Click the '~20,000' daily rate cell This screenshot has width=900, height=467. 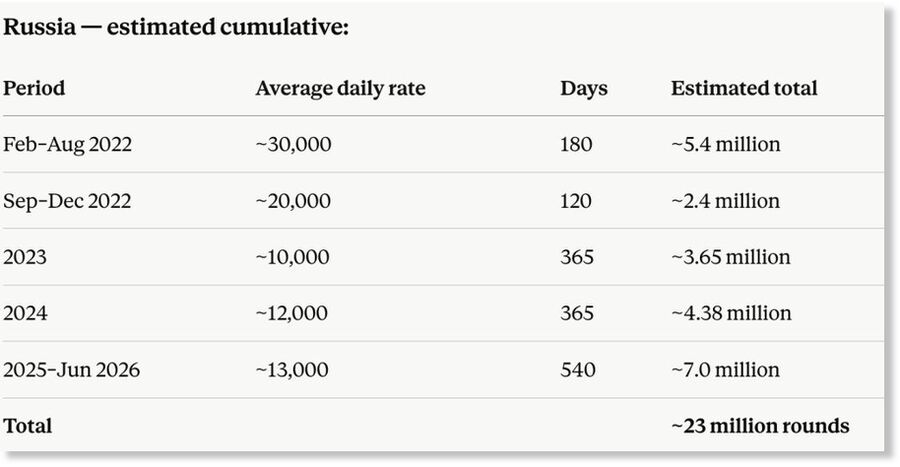click(x=293, y=201)
